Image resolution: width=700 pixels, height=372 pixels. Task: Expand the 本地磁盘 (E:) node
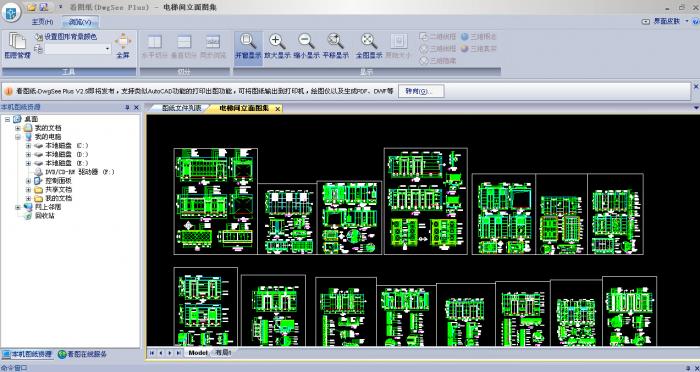click(28, 163)
